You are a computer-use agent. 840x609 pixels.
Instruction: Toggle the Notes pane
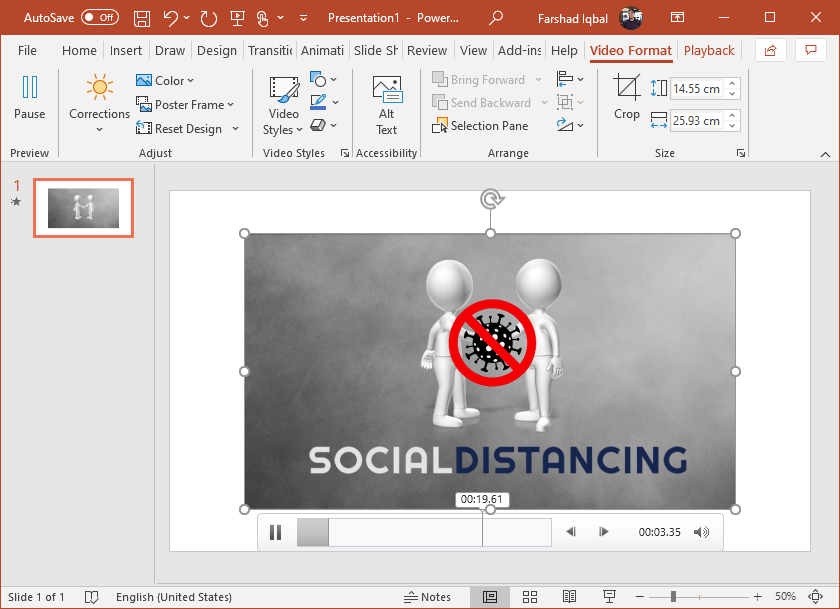click(x=427, y=597)
